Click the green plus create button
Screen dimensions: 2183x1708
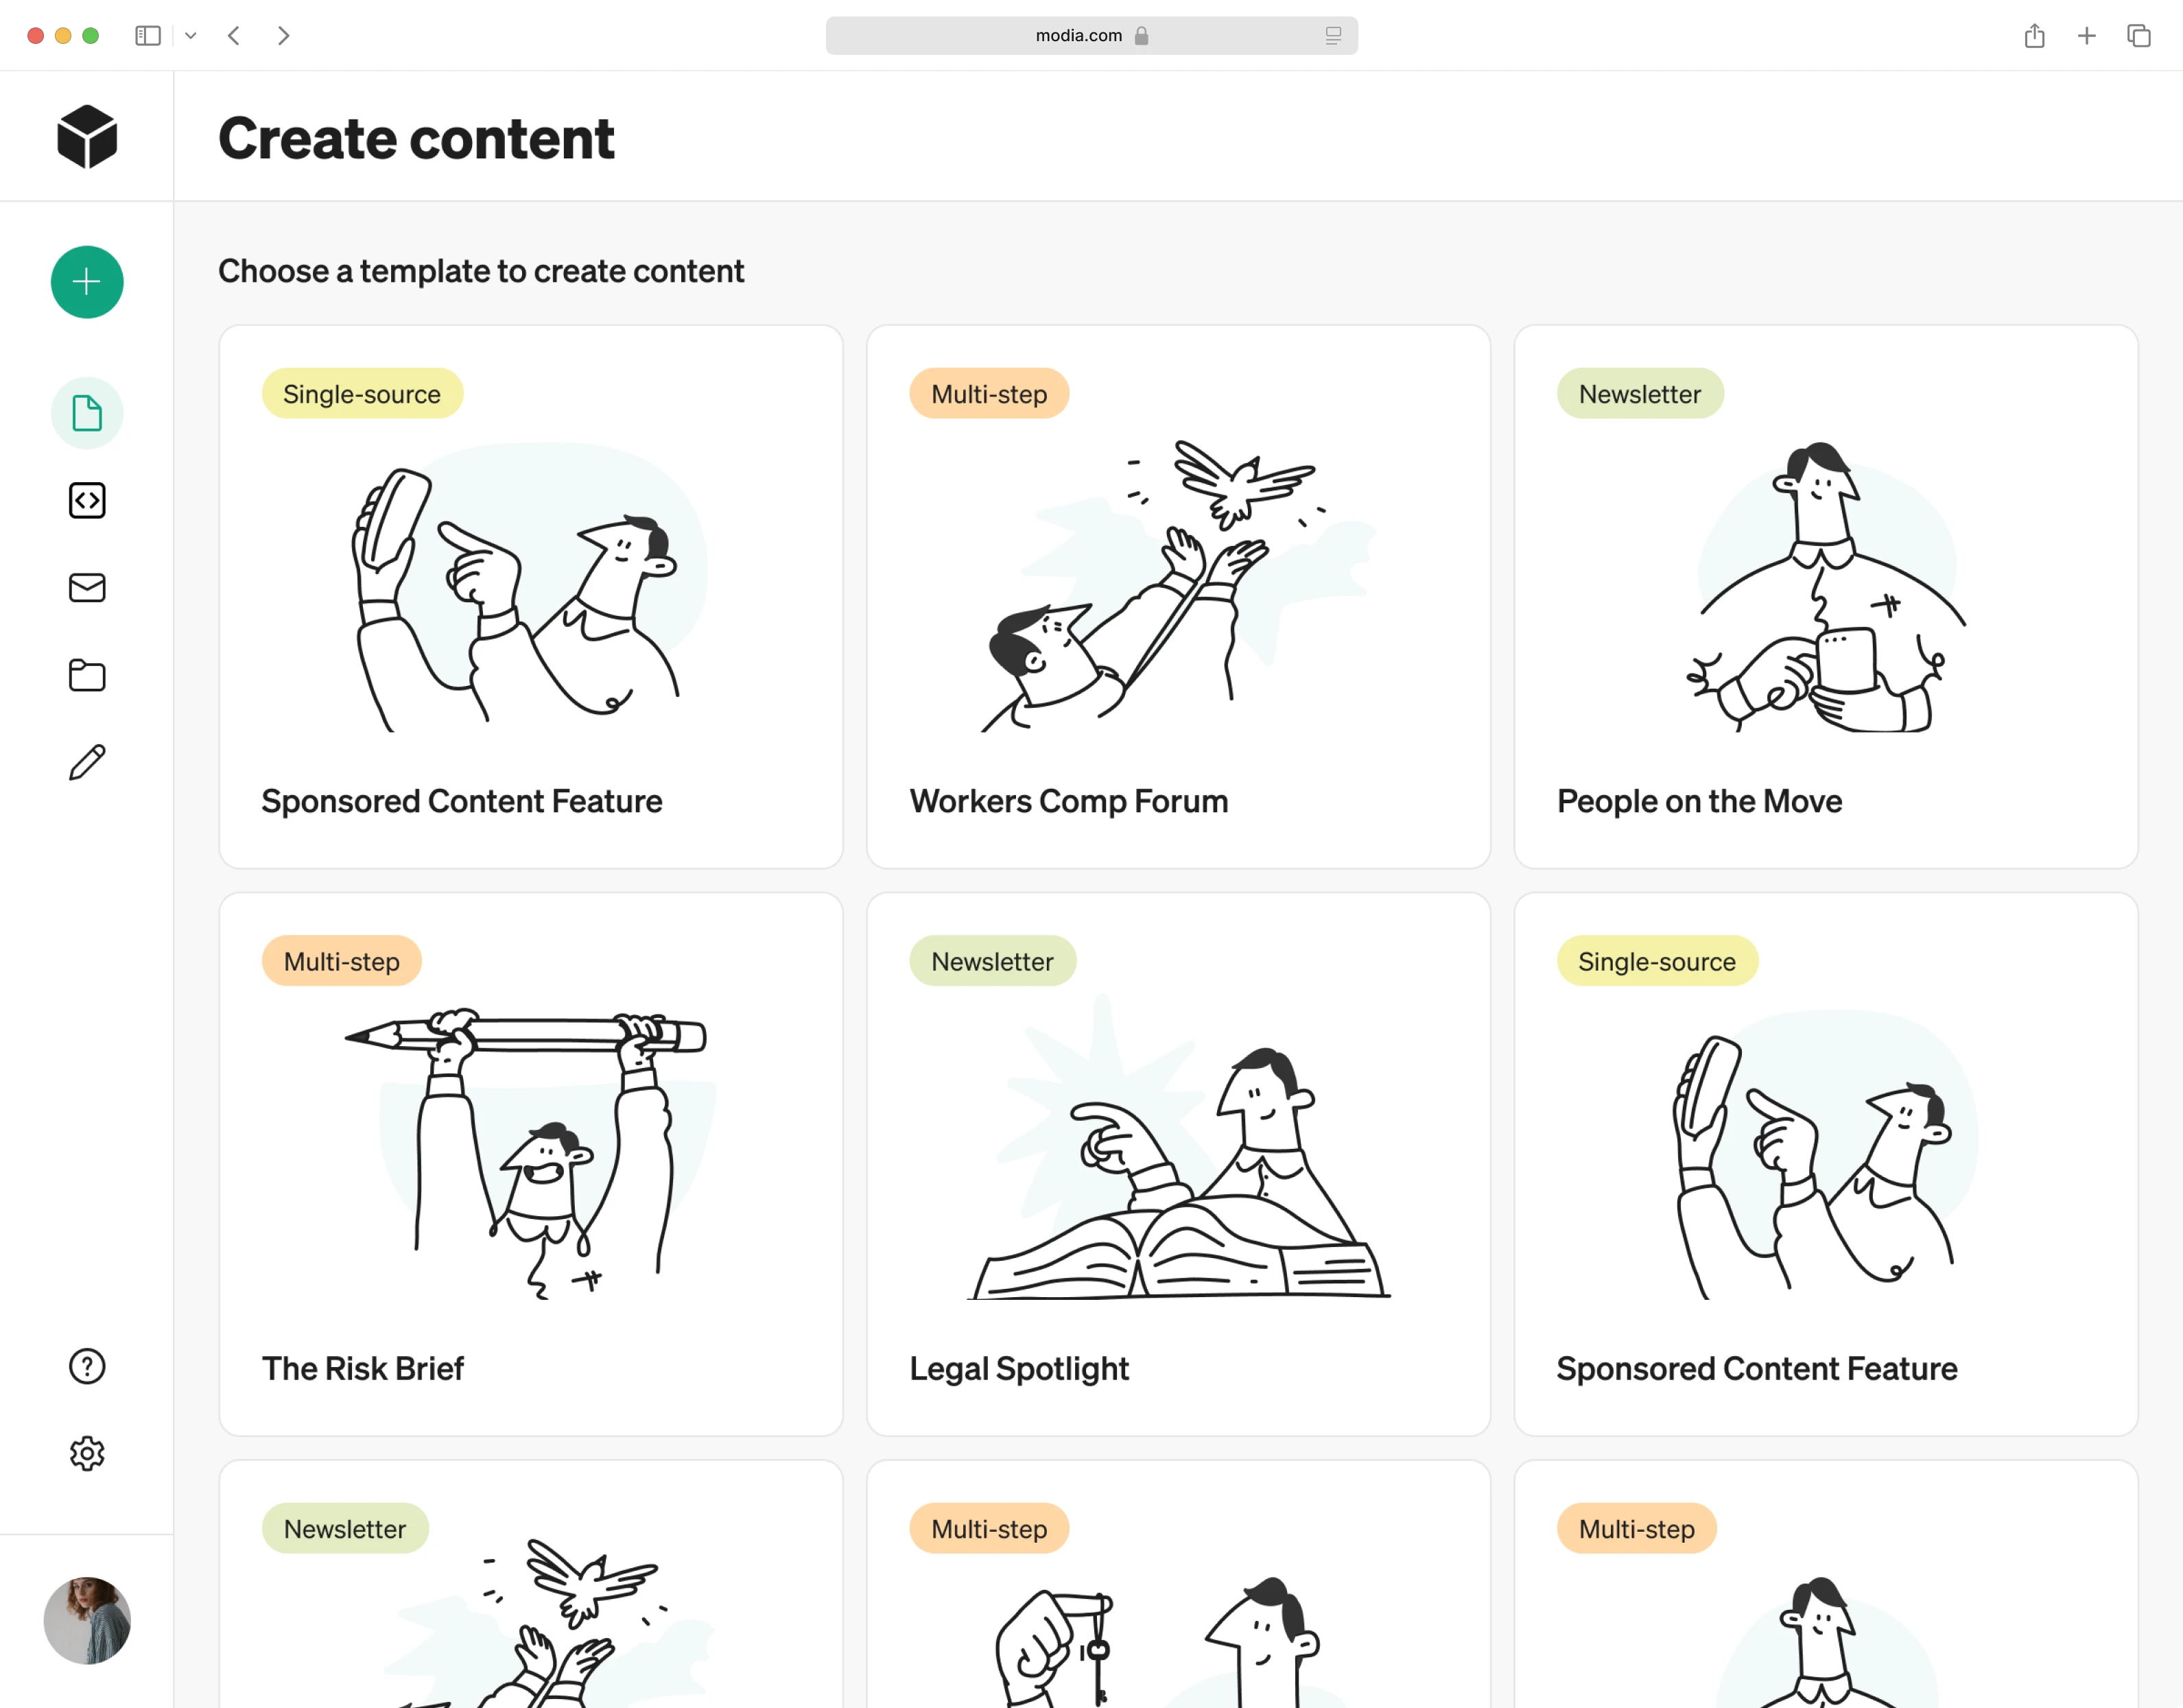[87, 282]
